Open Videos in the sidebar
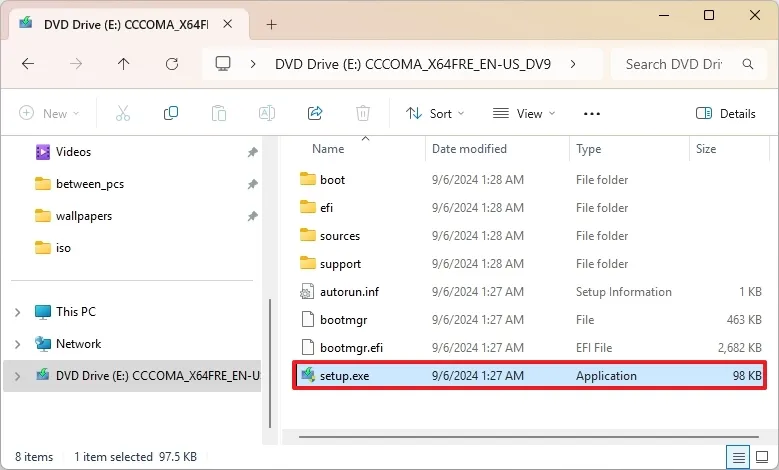Image resolution: width=779 pixels, height=470 pixels. coord(73,152)
